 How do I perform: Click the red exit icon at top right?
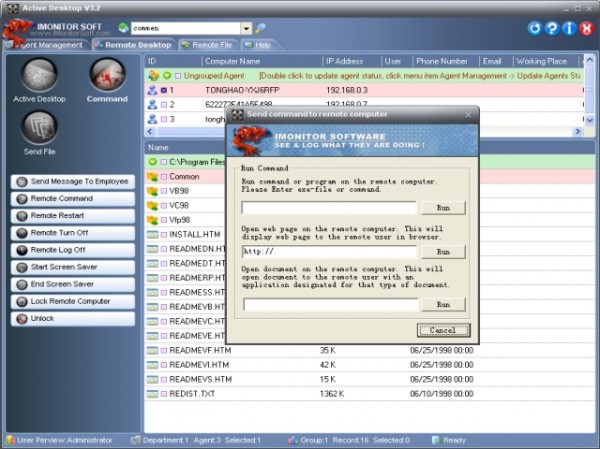point(586,28)
